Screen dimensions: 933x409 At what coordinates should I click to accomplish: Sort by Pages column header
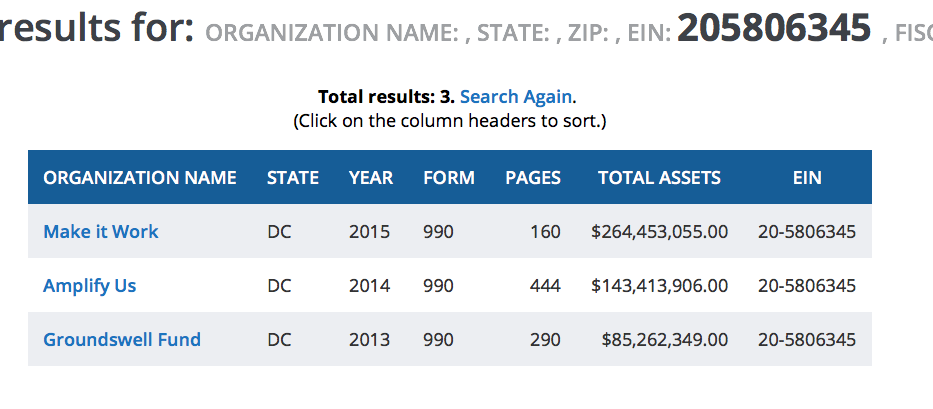533,178
